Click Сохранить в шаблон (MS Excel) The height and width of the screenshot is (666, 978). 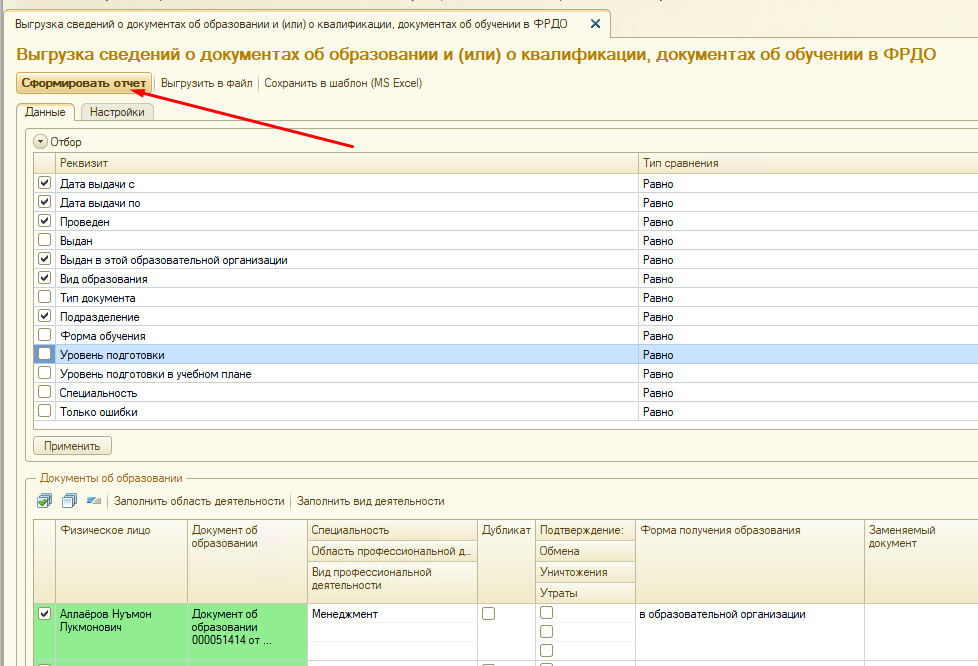point(343,83)
